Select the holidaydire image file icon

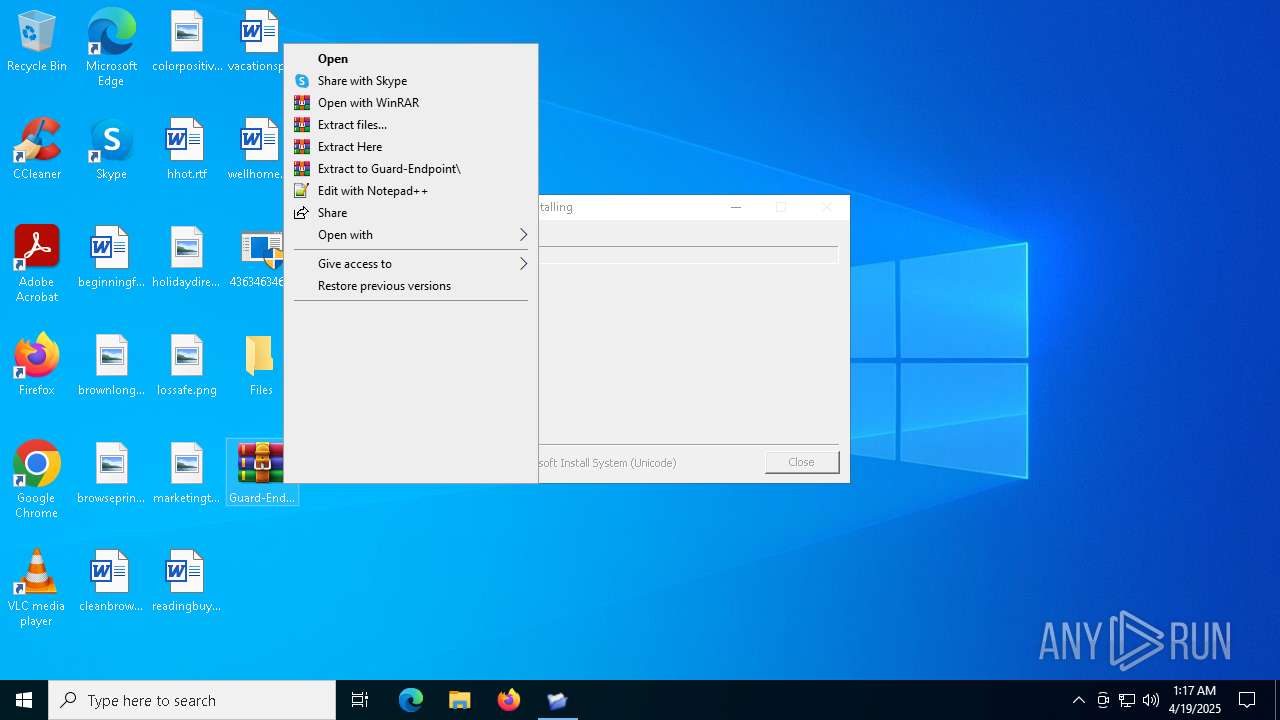(x=187, y=258)
